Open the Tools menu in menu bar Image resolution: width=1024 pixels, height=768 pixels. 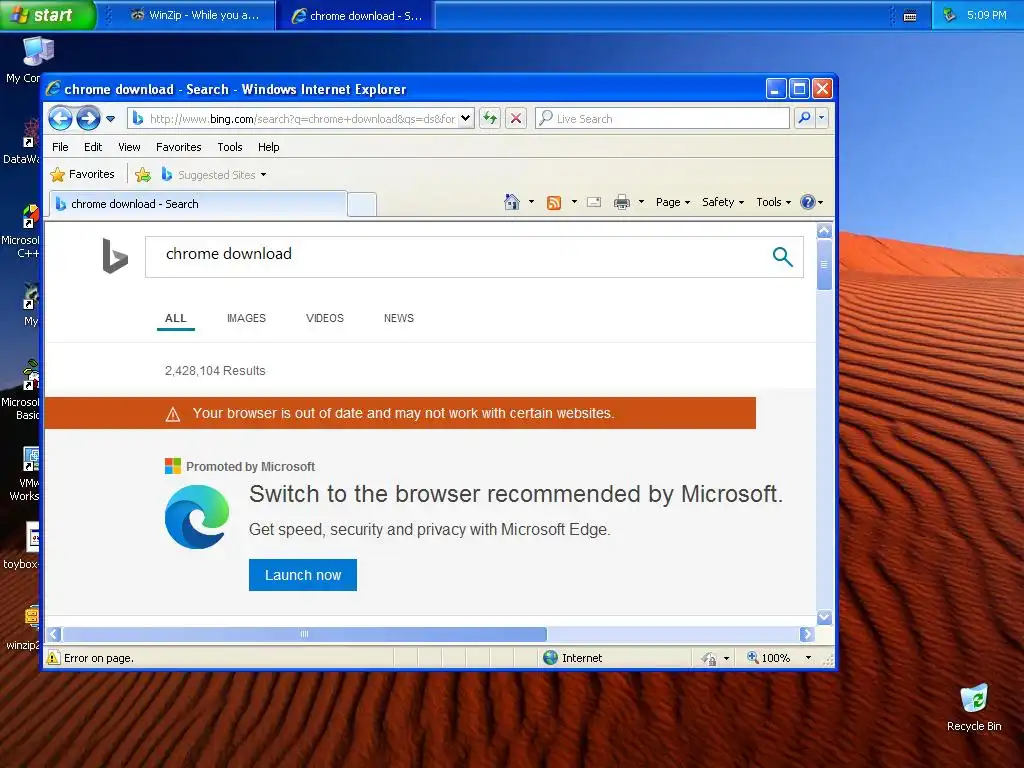[230, 147]
